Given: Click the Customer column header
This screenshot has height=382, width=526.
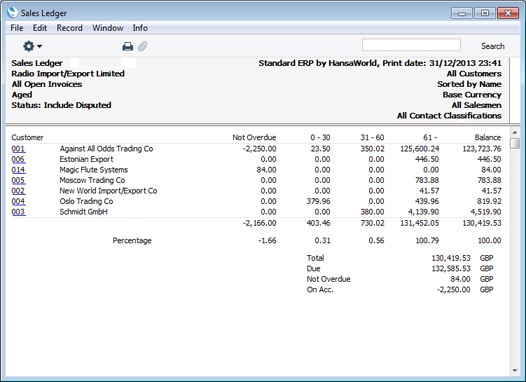Looking at the screenshot, I should [x=27, y=138].
